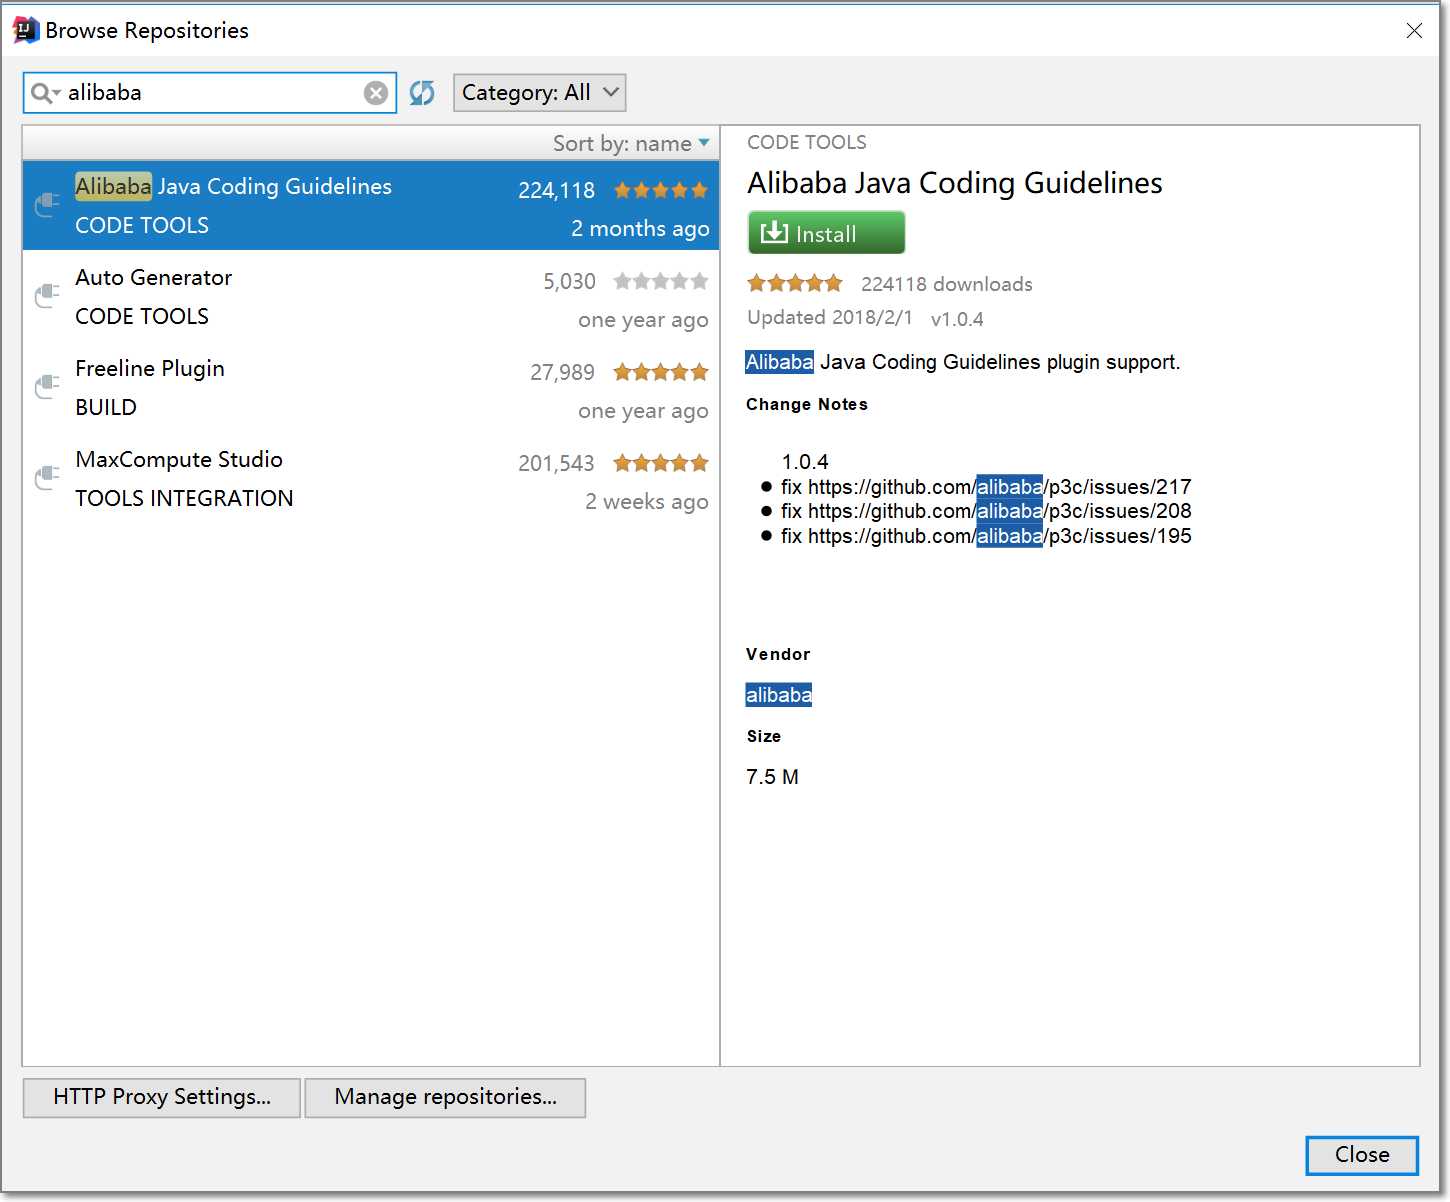Select the Alibaba Java Coding Guidelines row
Screen dimensions: 1450x1202
coord(371,205)
